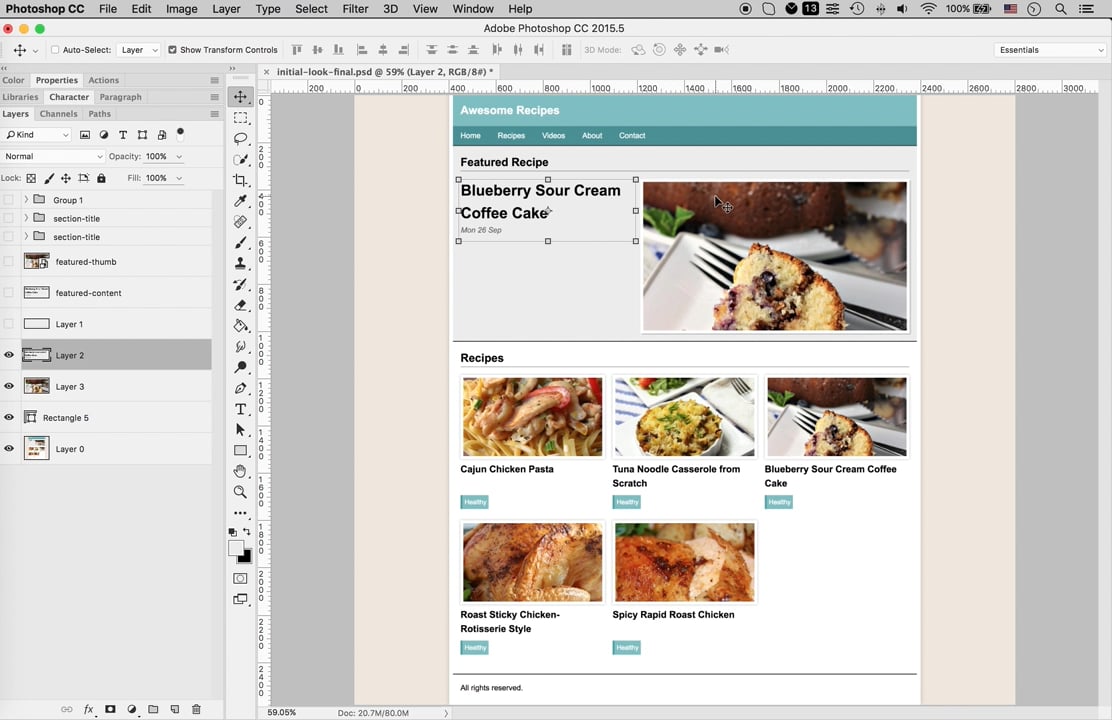The width and height of the screenshot is (1112, 720).
Task: Add a layer mask
Action: tap(110, 709)
